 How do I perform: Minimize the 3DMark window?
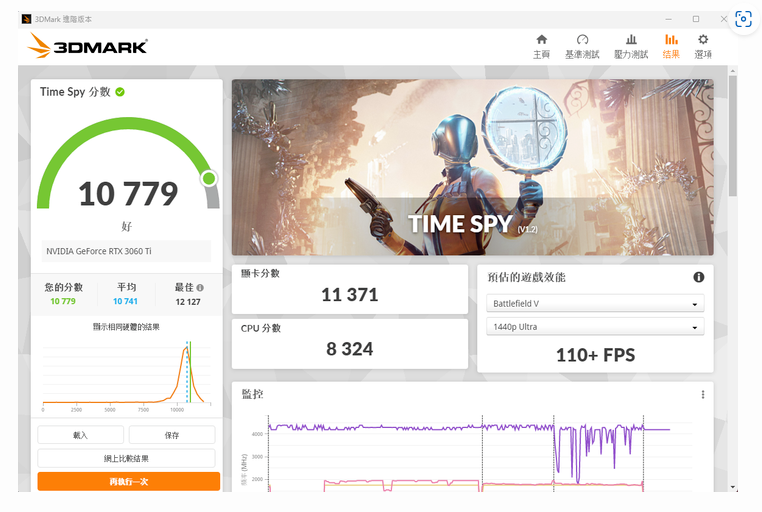668,19
